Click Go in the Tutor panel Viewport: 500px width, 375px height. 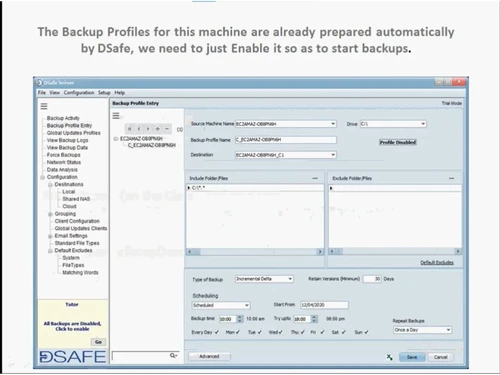(98, 342)
